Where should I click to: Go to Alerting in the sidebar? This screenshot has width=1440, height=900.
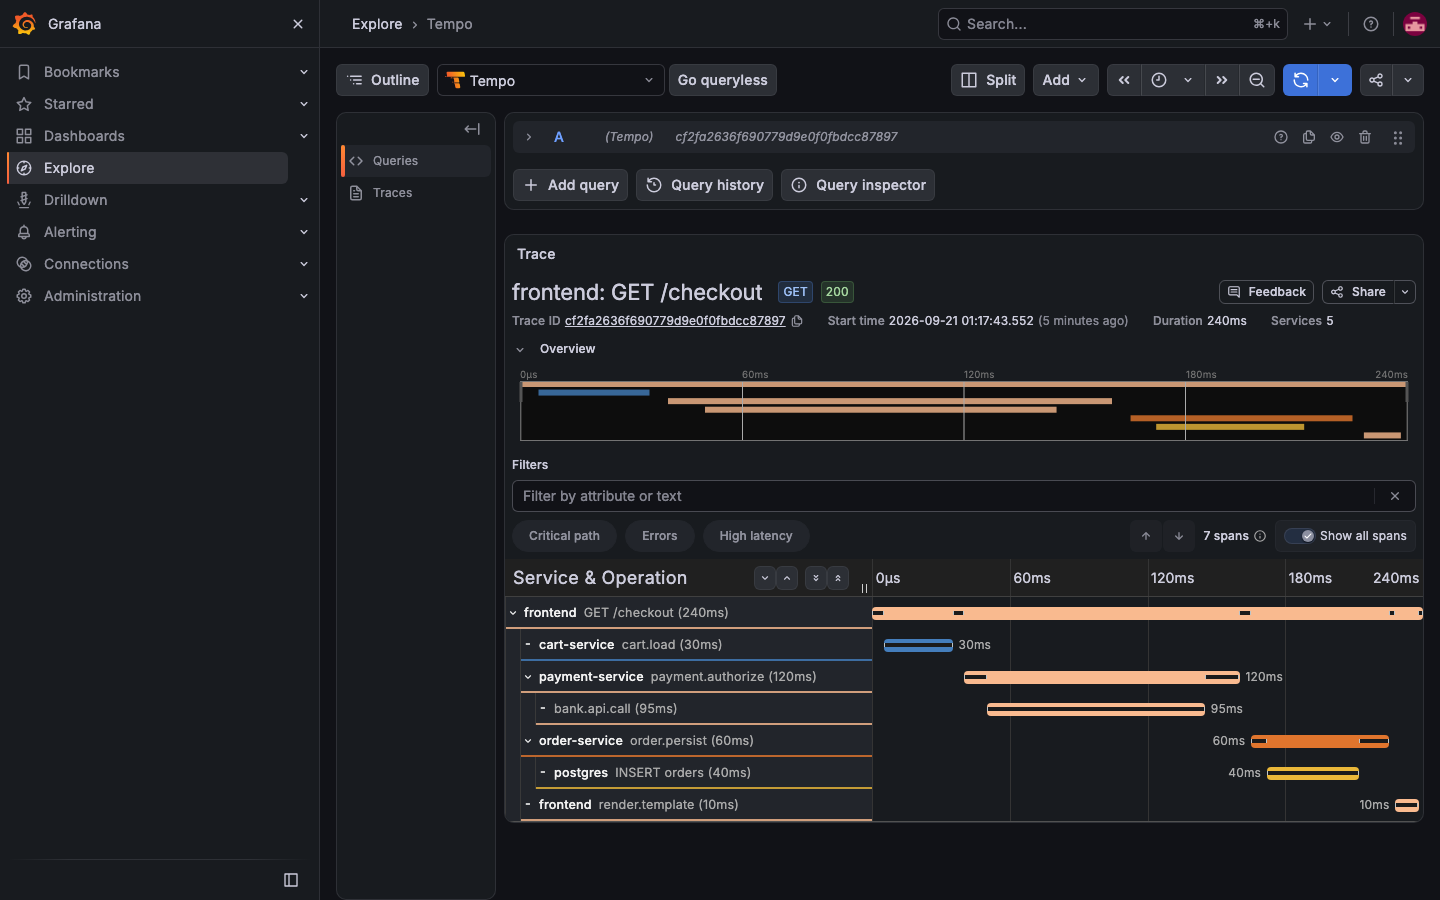(70, 232)
